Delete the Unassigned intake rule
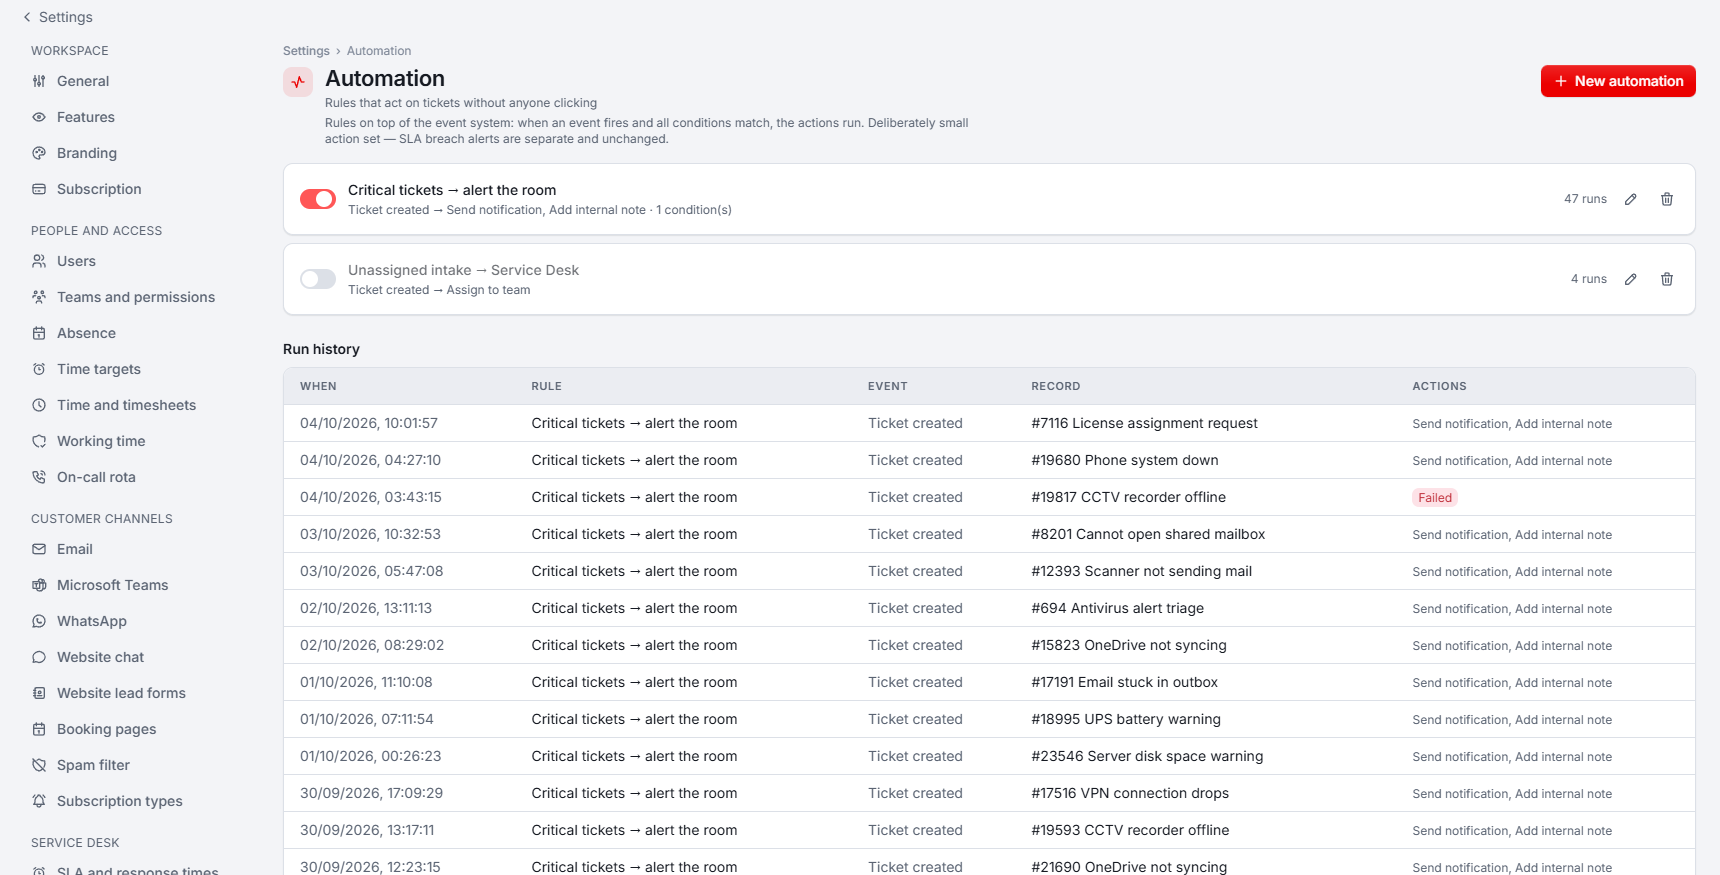The width and height of the screenshot is (1720, 875). pos(1667,279)
